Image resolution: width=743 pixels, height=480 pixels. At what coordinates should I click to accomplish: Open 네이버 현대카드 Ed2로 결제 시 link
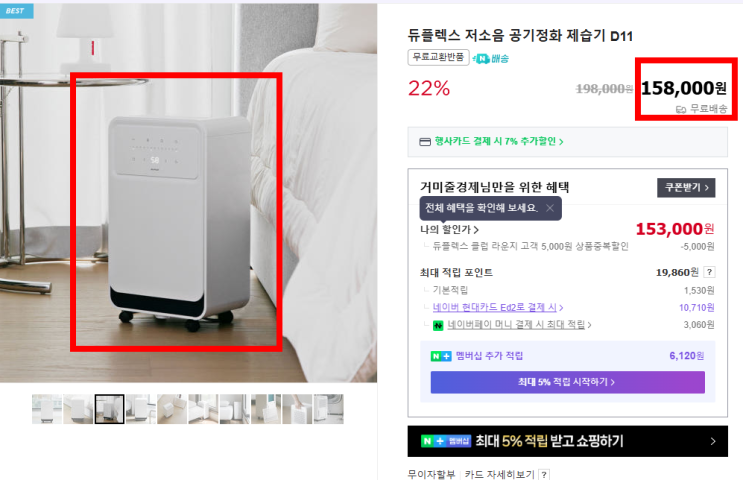coord(498,308)
